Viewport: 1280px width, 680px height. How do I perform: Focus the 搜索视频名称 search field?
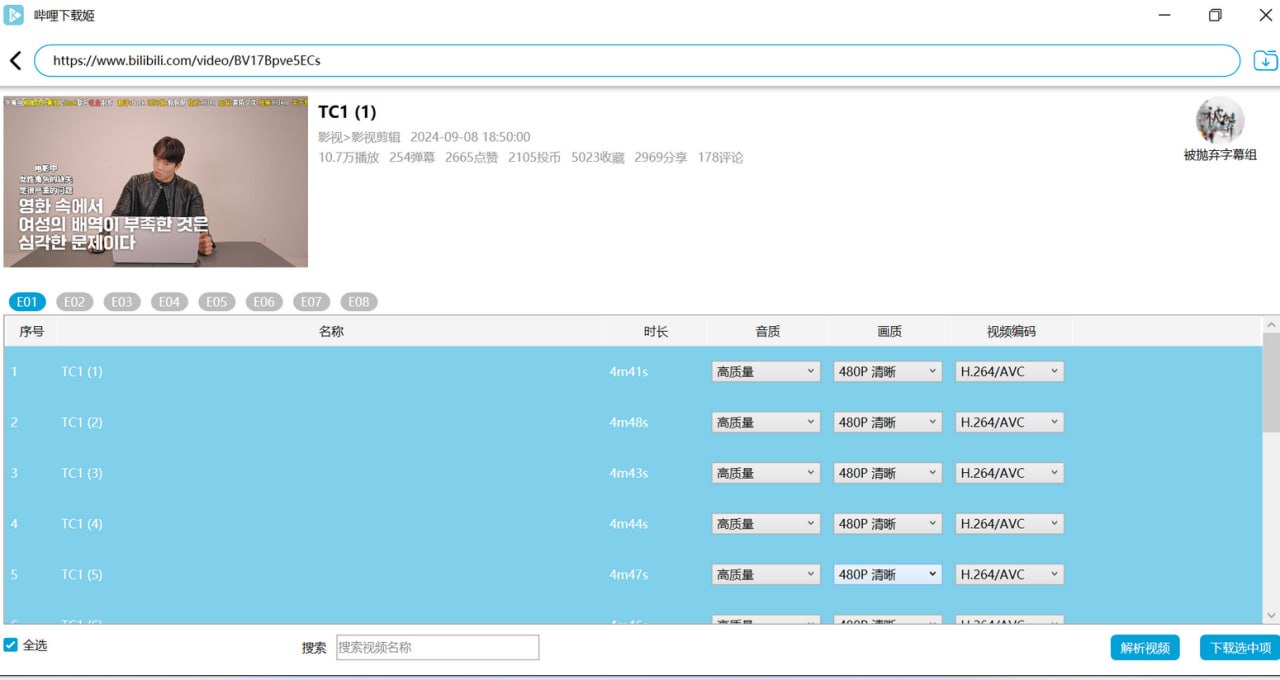point(437,647)
